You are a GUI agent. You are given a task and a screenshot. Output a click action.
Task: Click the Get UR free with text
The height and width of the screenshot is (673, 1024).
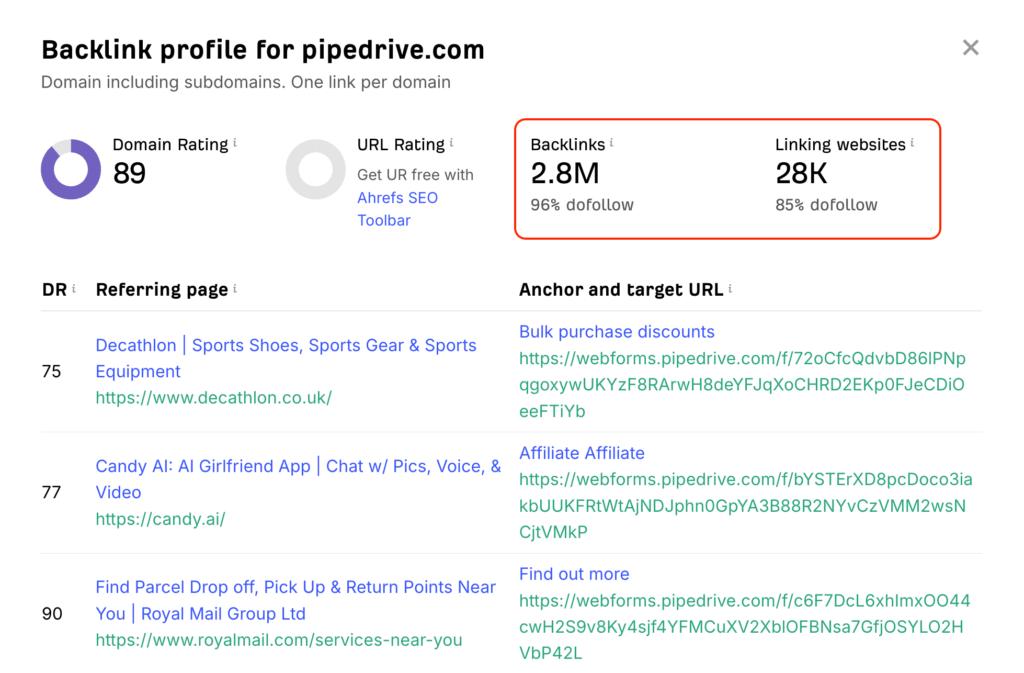415,175
